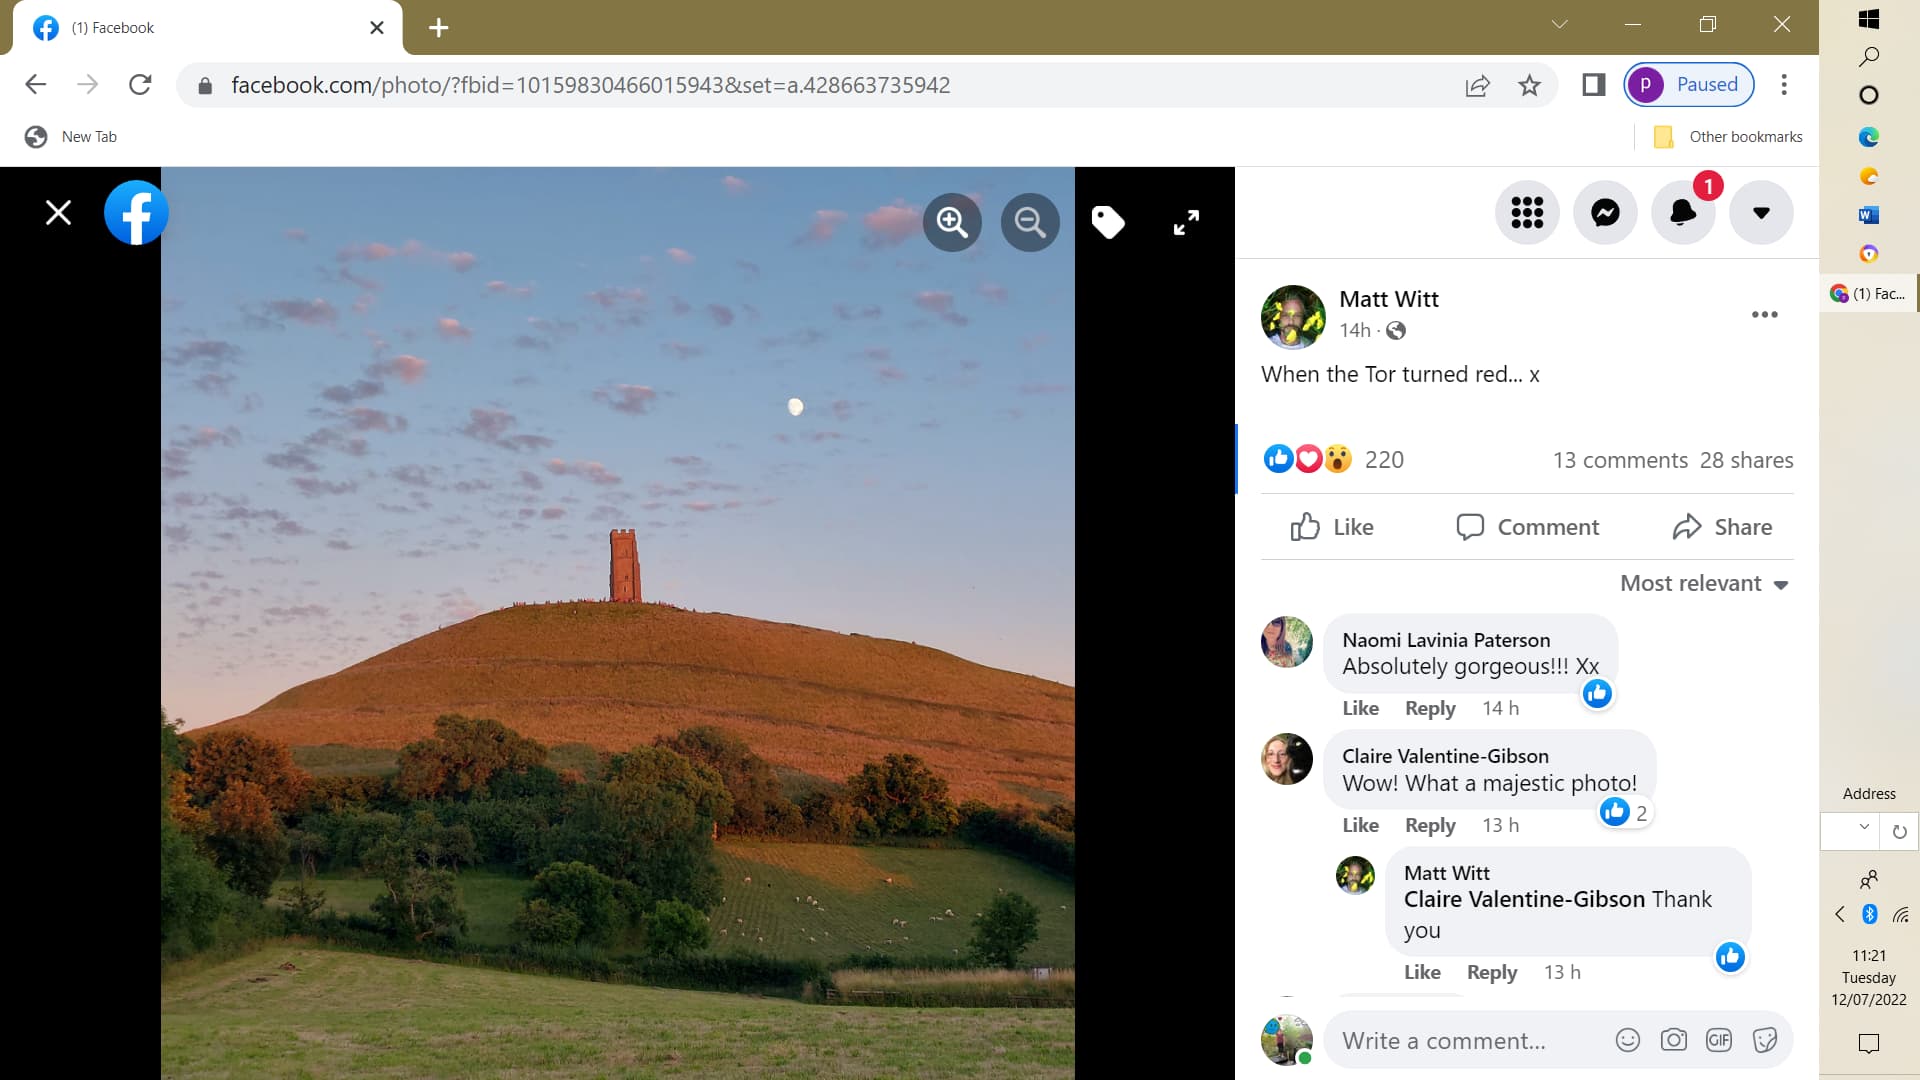Zoom out of the photo
The height and width of the screenshot is (1080, 1920).
(1030, 222)
